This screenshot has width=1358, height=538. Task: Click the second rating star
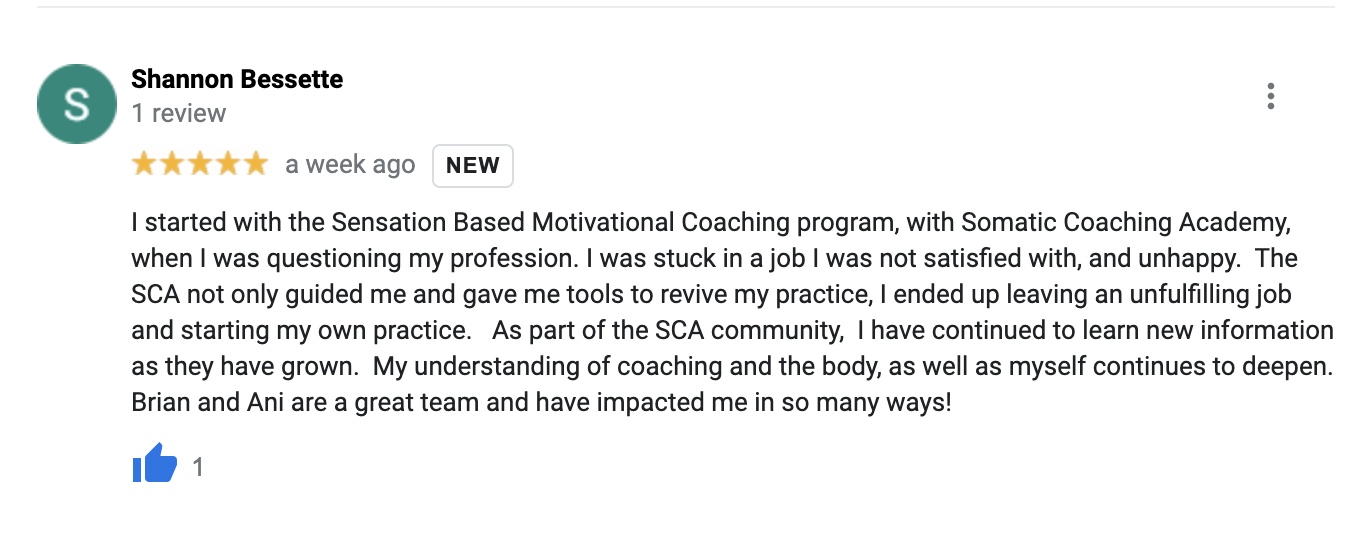click(x=172, y=164)
